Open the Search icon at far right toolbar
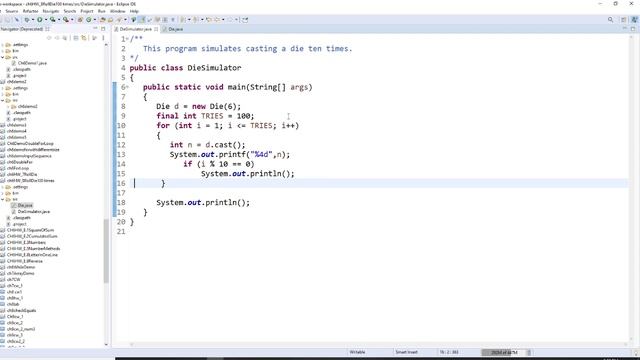The image size is (640, 360). coord(611,20)
